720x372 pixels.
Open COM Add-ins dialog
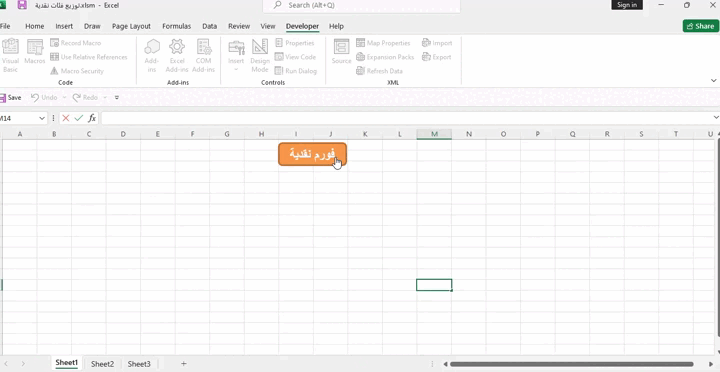click(203, 56)
